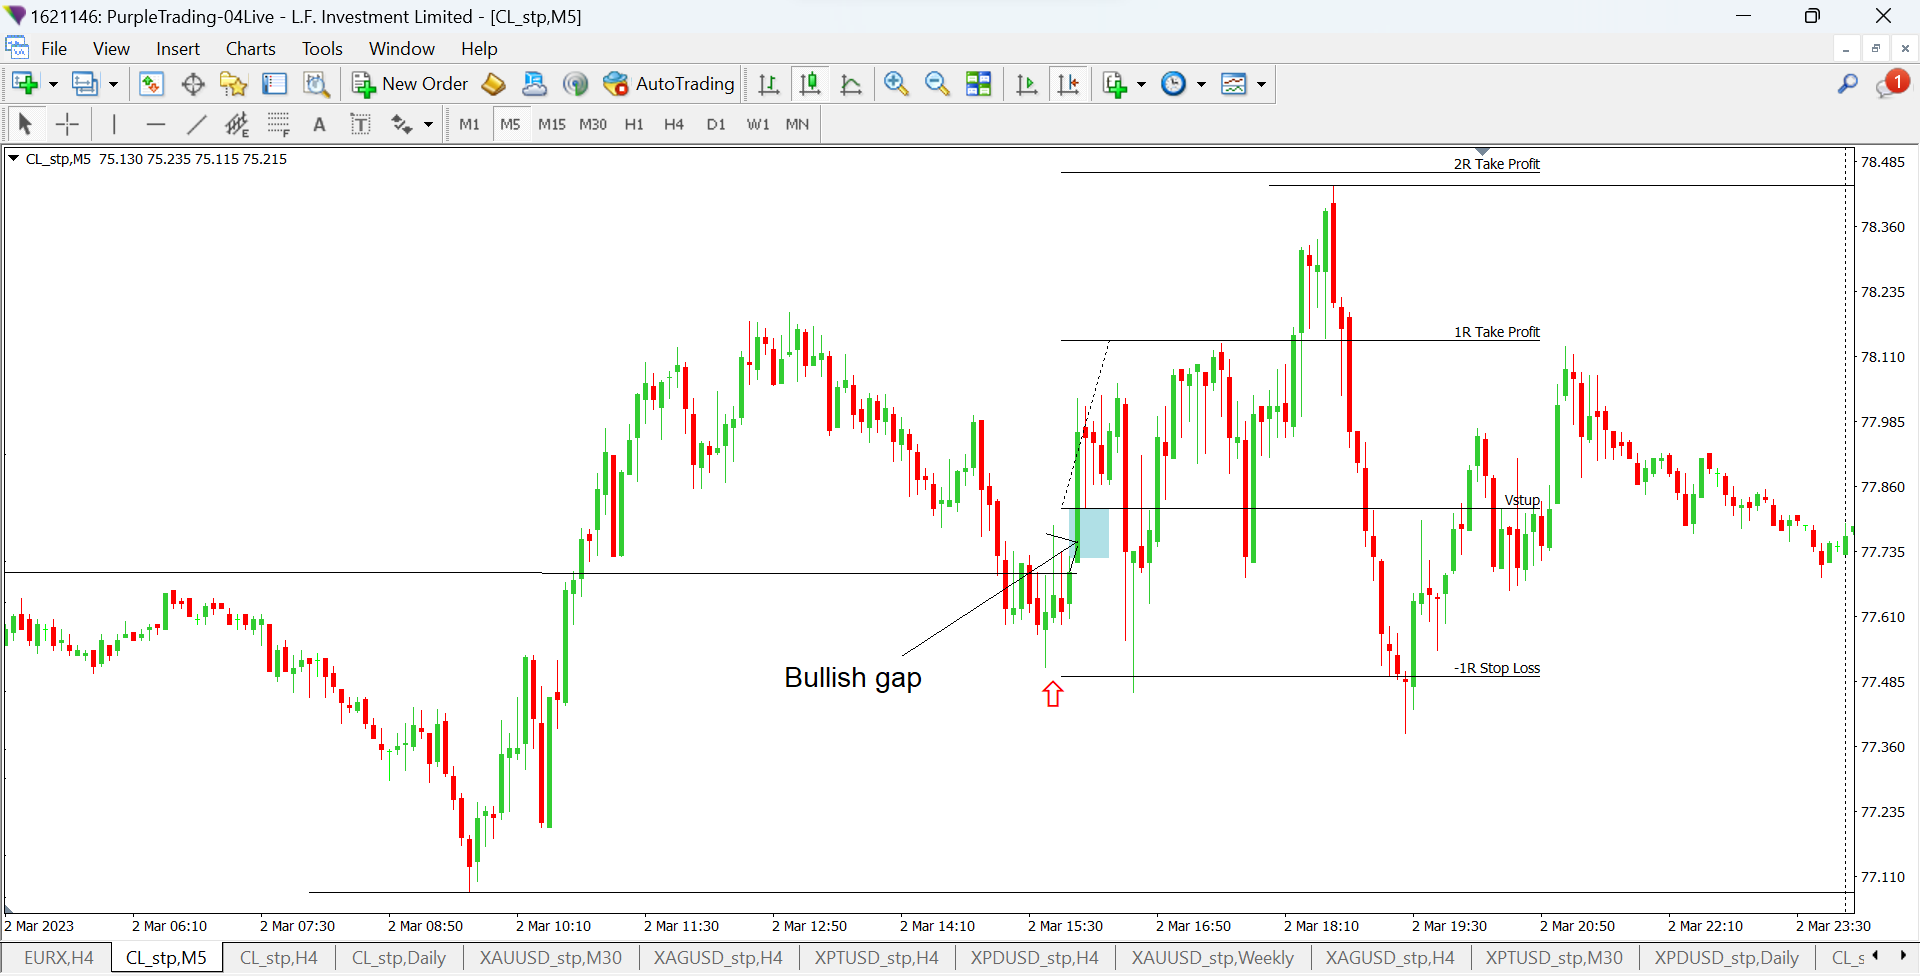Viewport: 1920px width, 976px height.
Task: Expand the Templates dropdown arrow
Action: pyautogui.click(x=1261, y=84)
